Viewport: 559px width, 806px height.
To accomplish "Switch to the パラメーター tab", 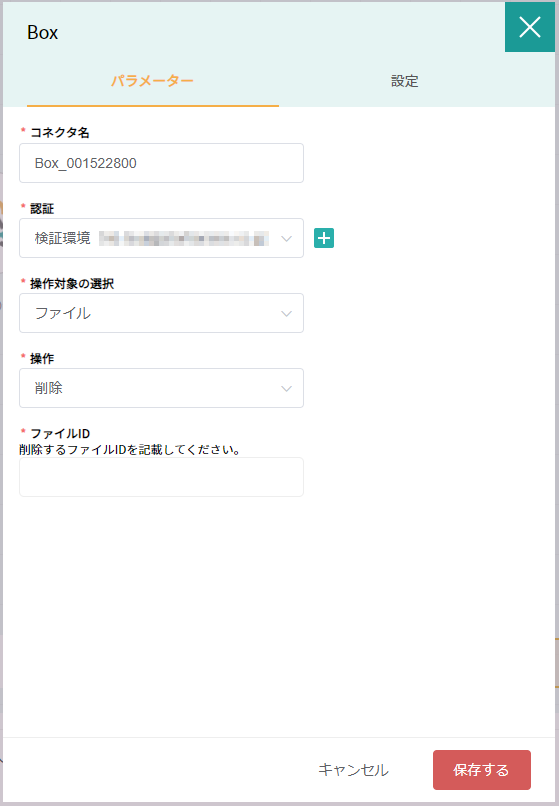I will (x=153, y=81).
